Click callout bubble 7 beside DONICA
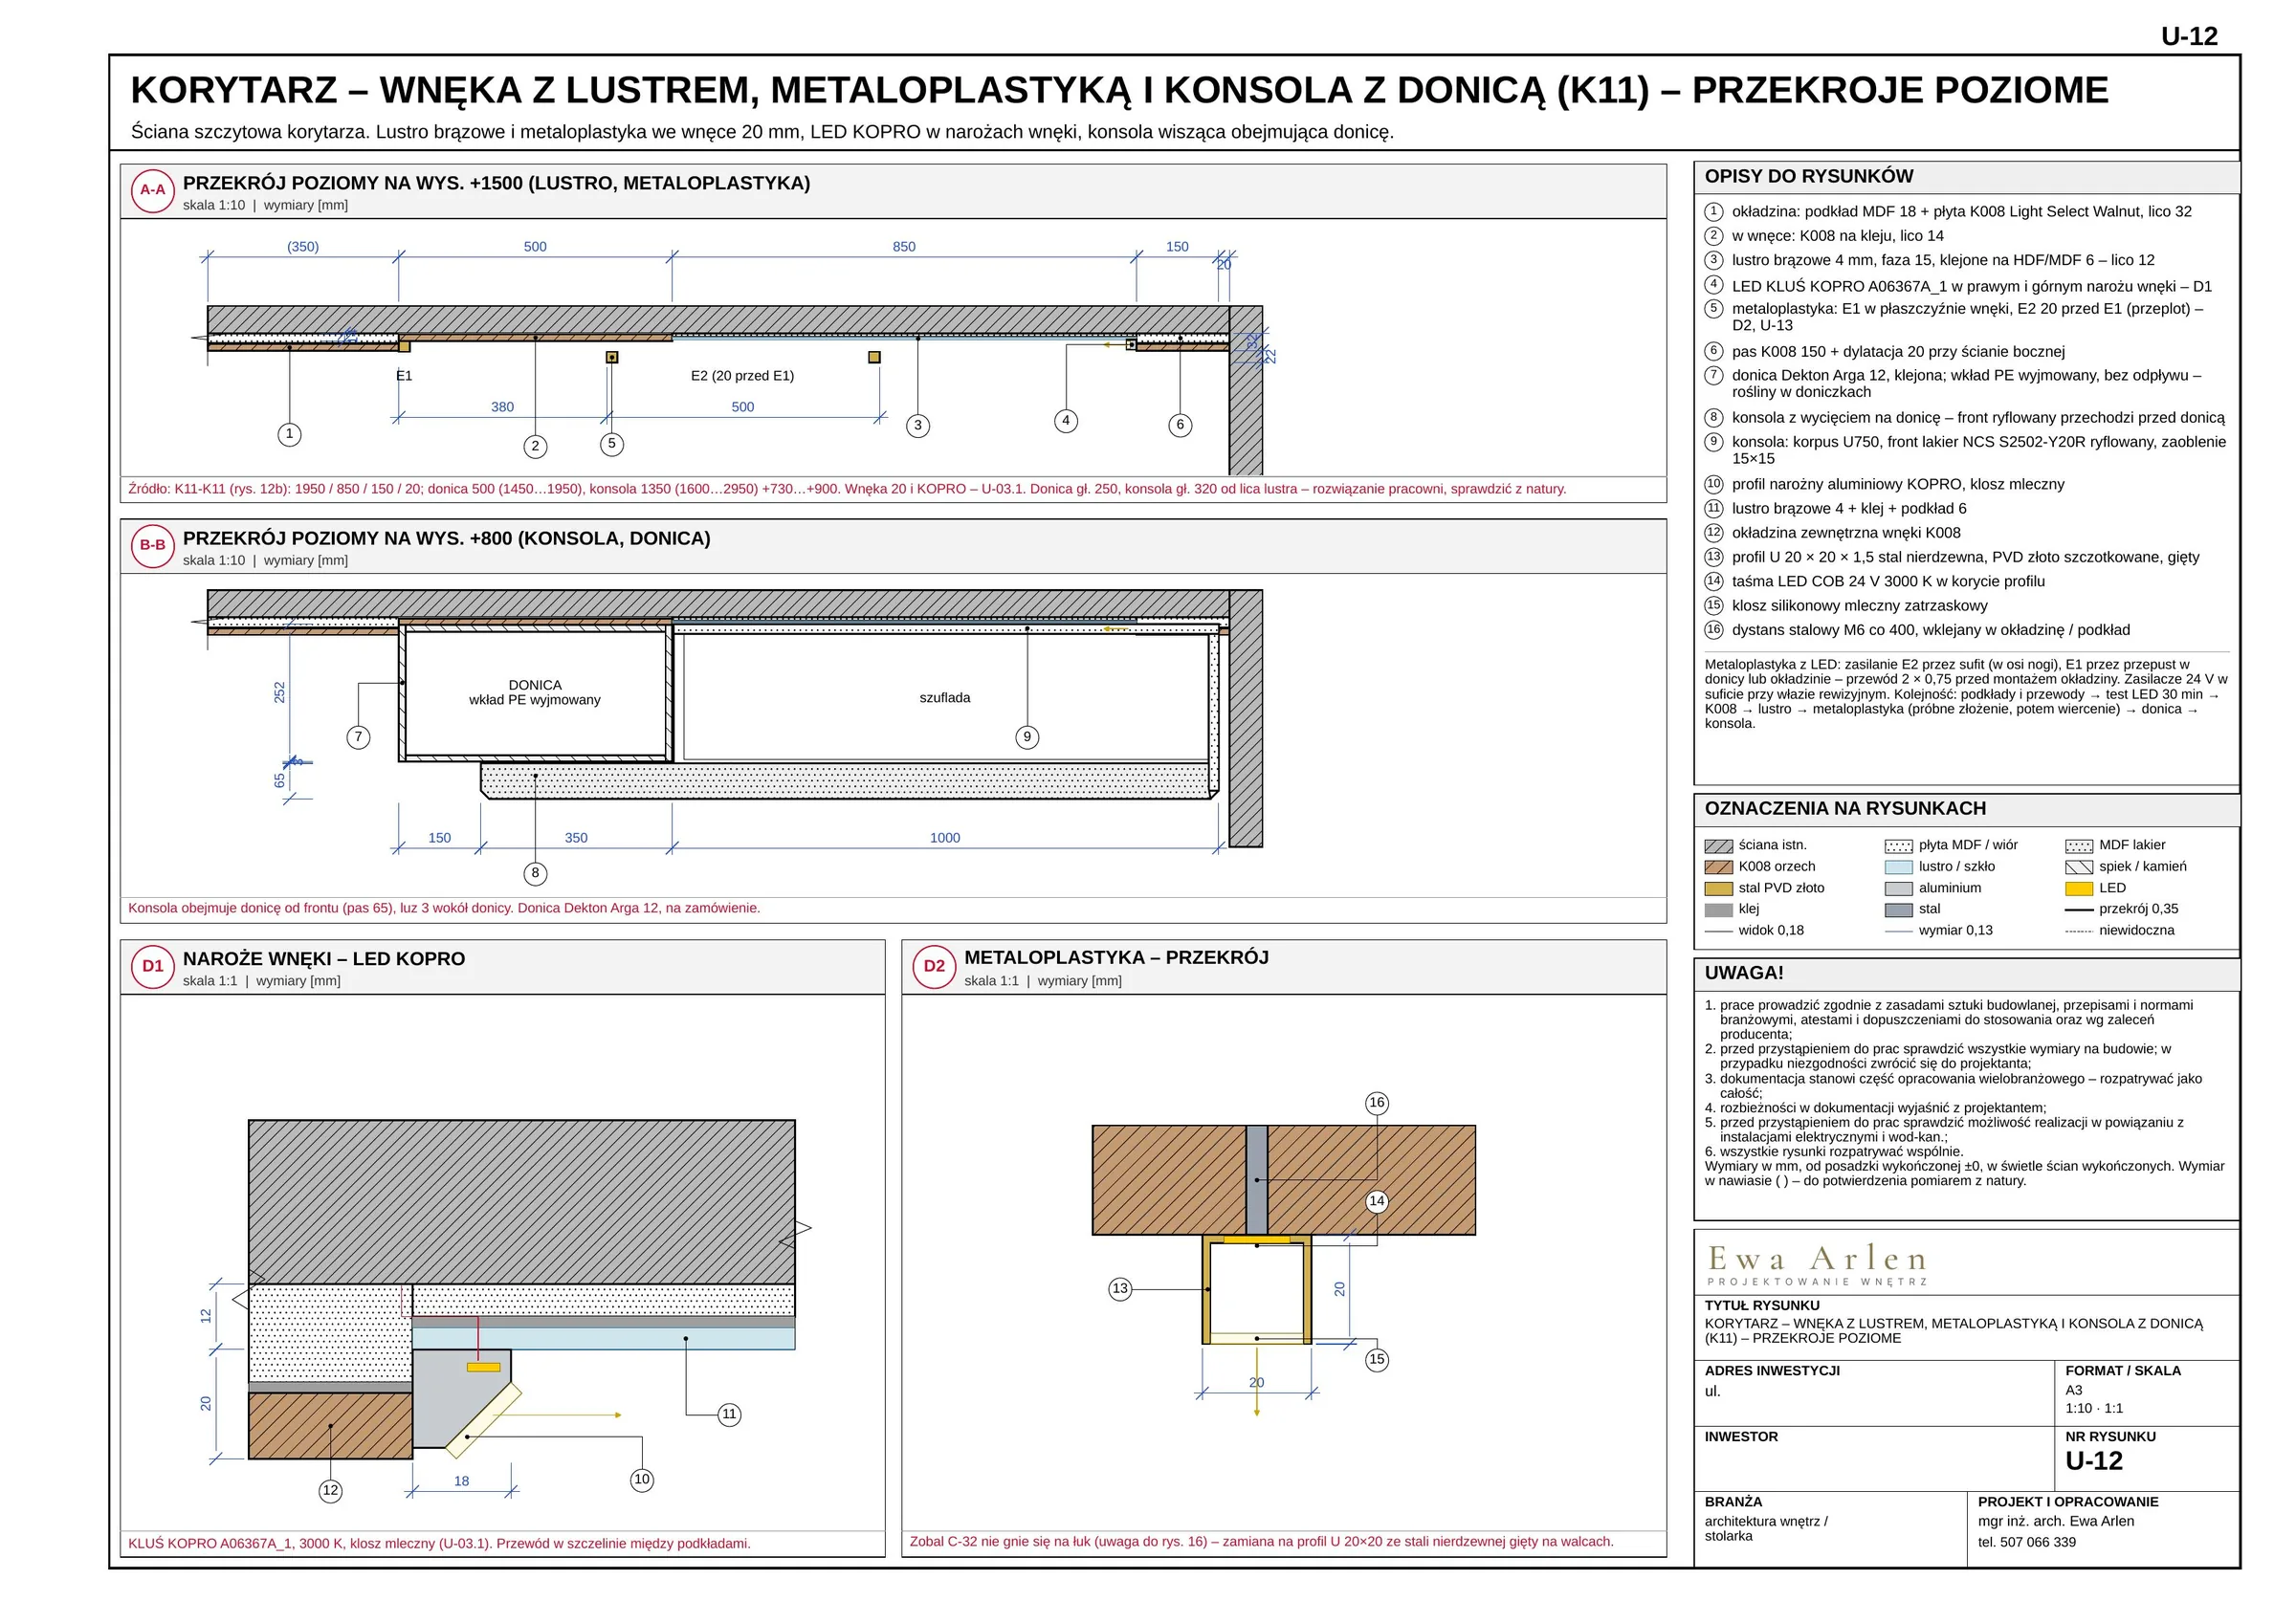This screenshot has width=2296, height=1623. coord(358,738)
